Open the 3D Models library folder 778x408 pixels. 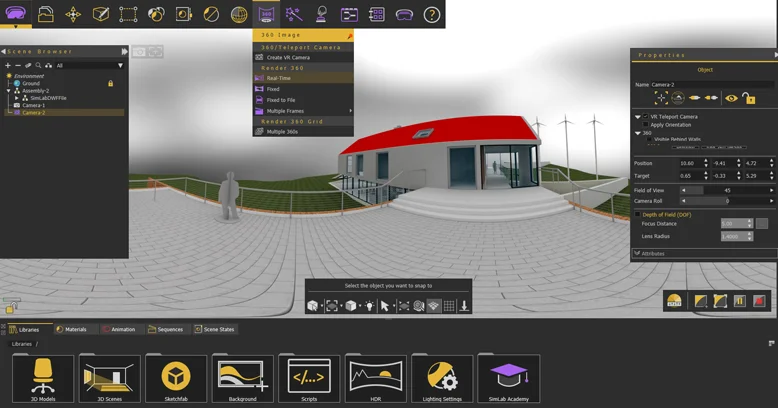(43, 378)
